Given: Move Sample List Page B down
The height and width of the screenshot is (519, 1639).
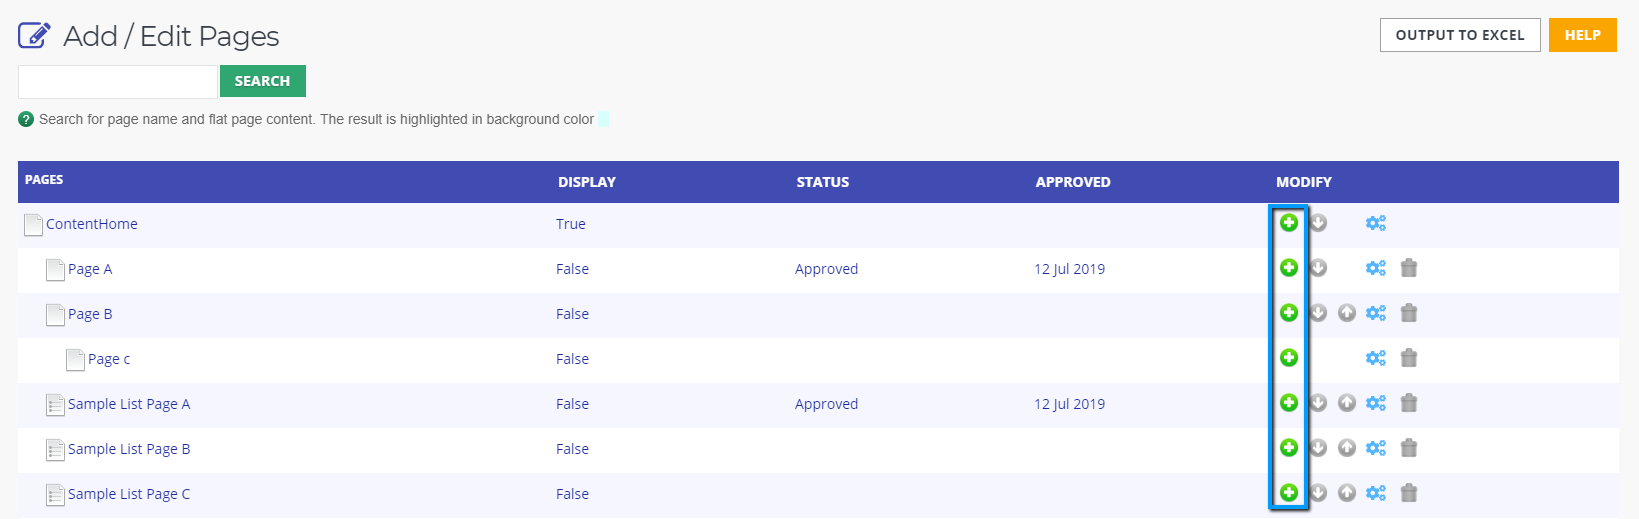Looking at the screenshot, I should coord(1318,448).
